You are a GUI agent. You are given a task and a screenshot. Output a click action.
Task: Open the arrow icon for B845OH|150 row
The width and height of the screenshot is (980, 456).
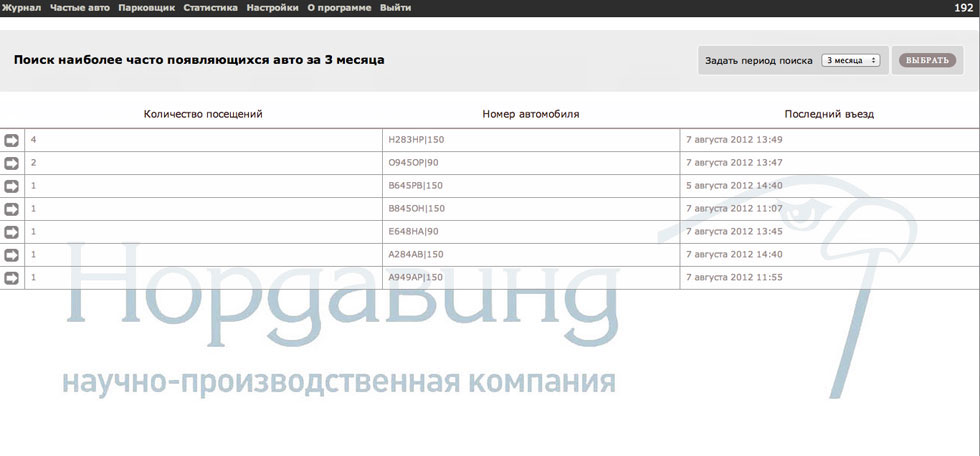pyautogui.click(x=12, y=209)
